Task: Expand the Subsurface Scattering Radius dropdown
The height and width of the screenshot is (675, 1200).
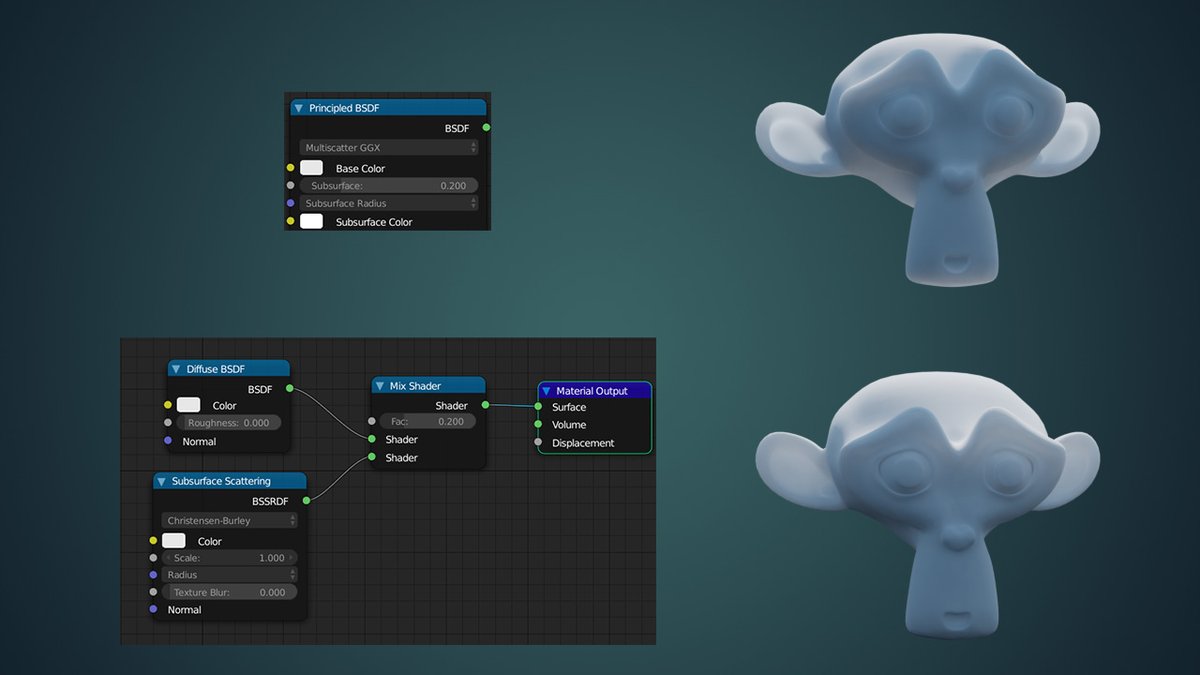Action: [229, 575]
